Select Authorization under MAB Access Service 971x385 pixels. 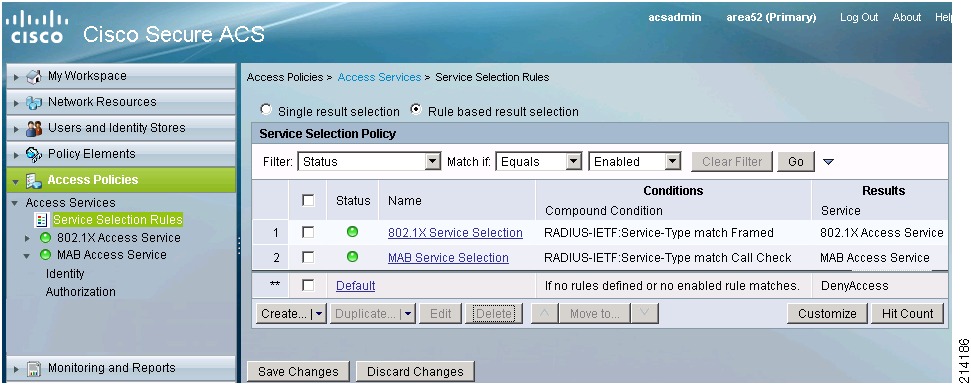[81, 292]
